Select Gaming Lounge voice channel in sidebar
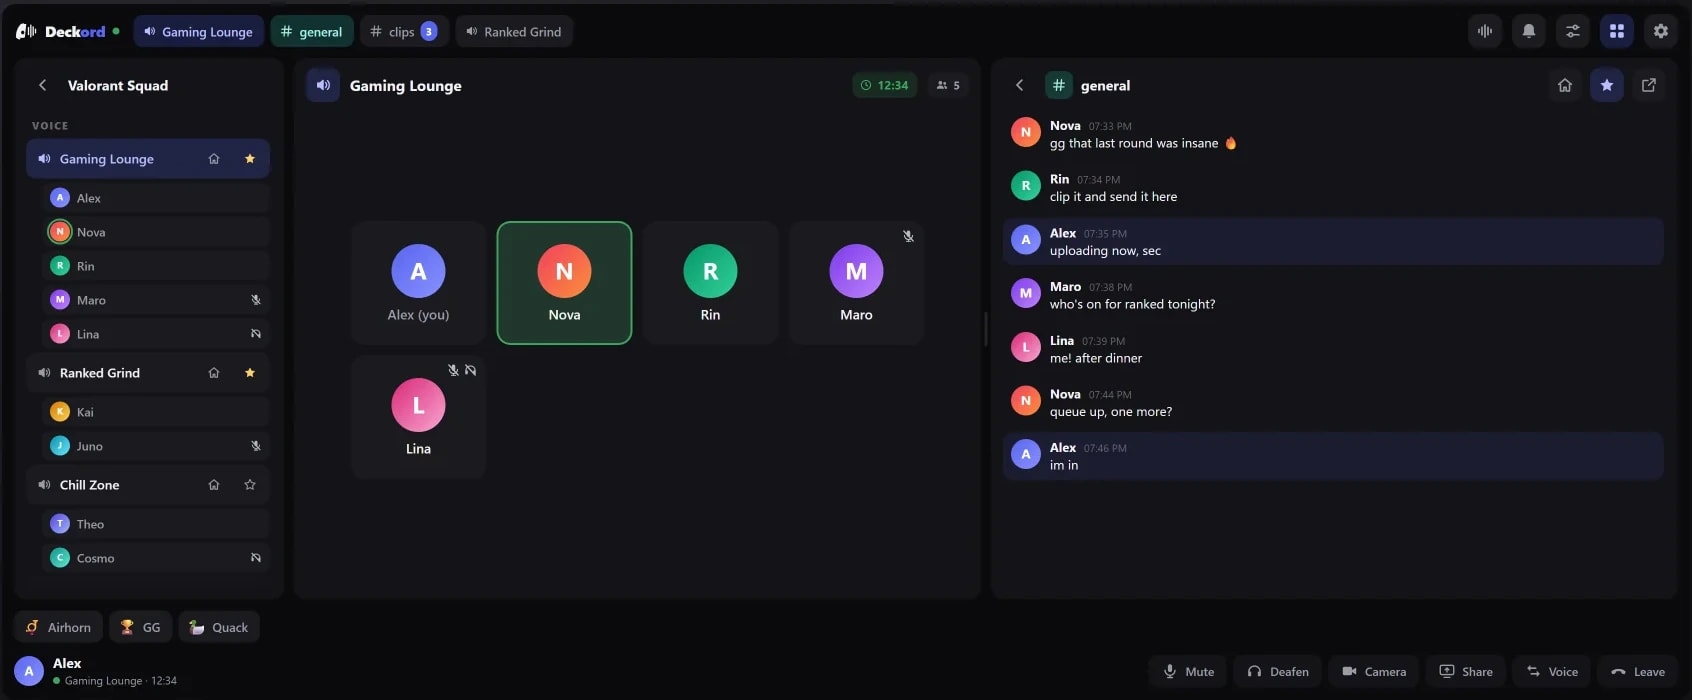 point(148,159)
